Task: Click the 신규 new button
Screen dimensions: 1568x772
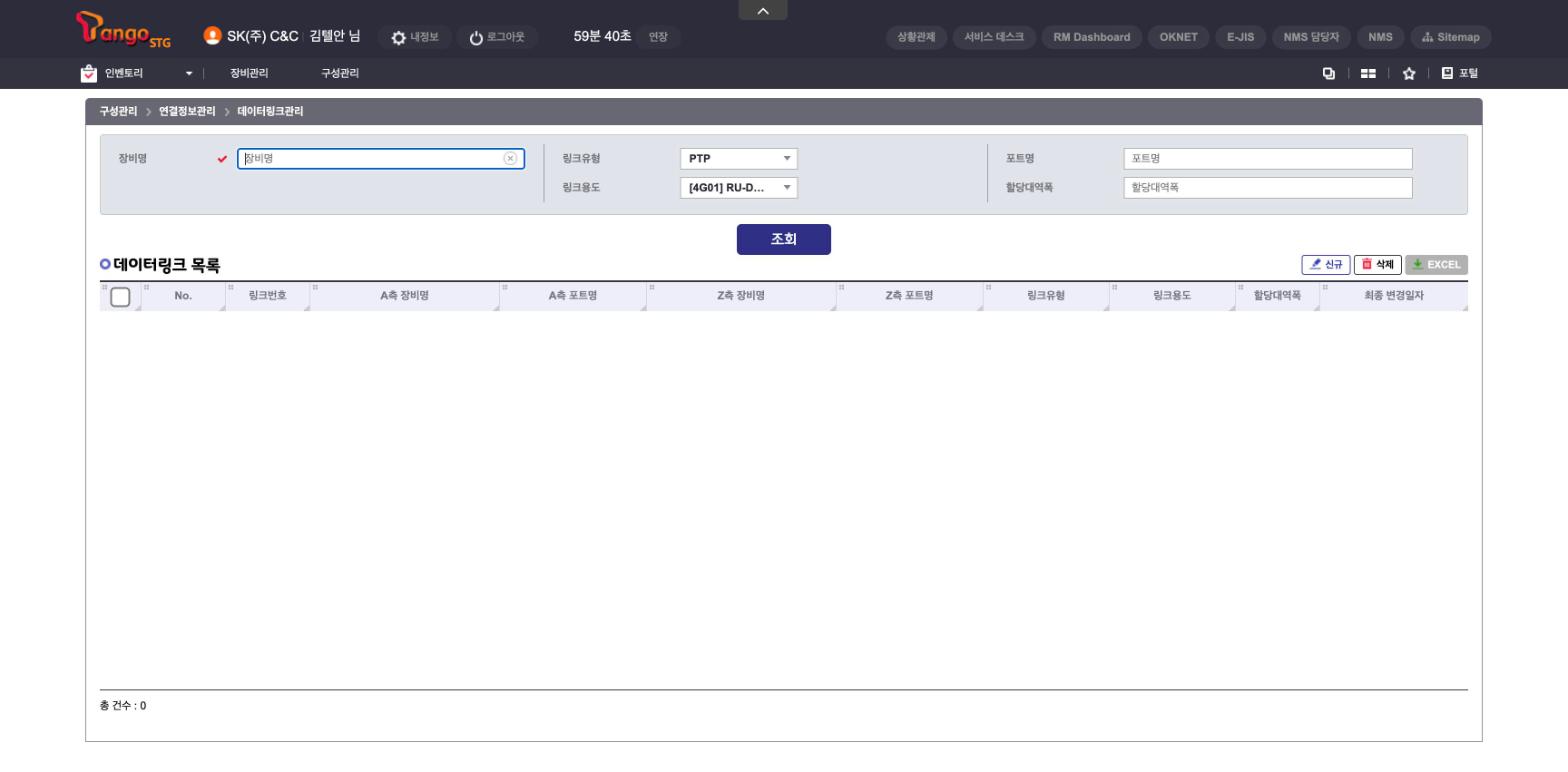Action: pos(1326,264)
